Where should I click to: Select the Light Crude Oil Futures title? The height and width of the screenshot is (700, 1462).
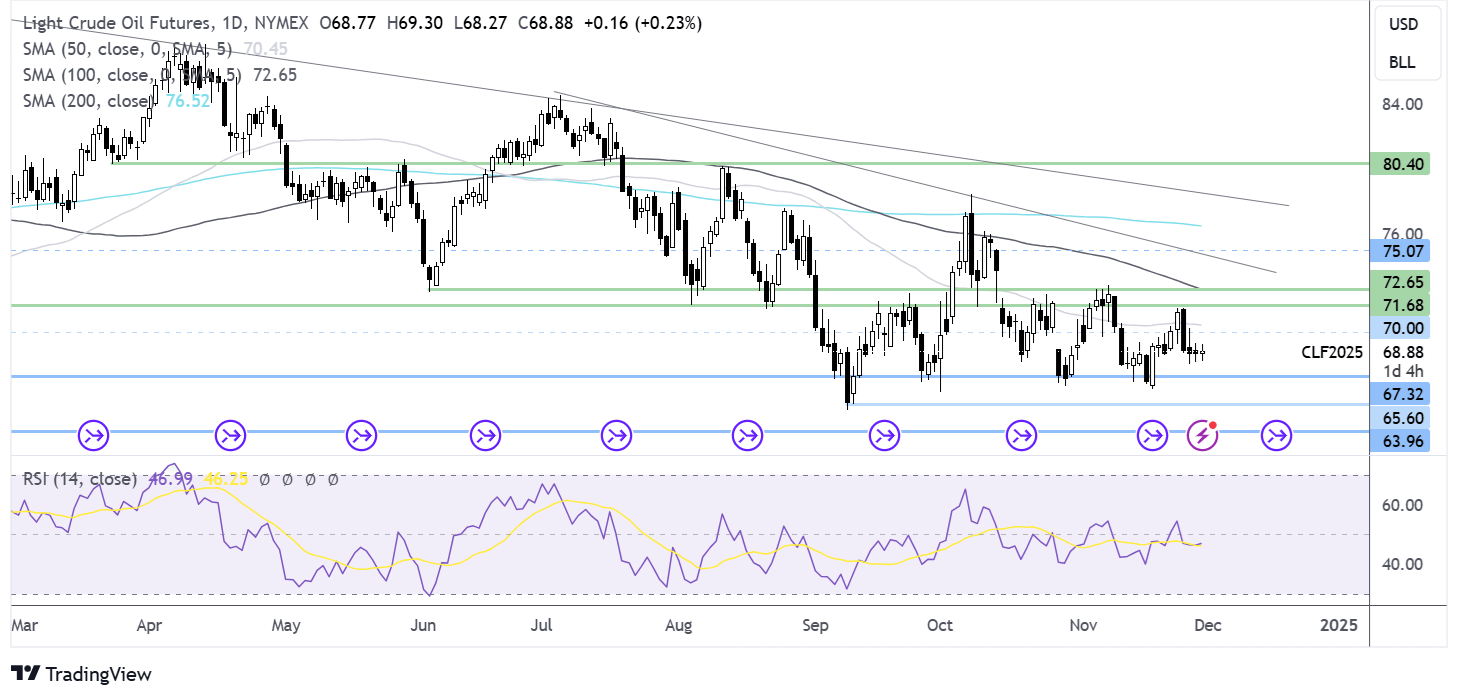[121, 22]
